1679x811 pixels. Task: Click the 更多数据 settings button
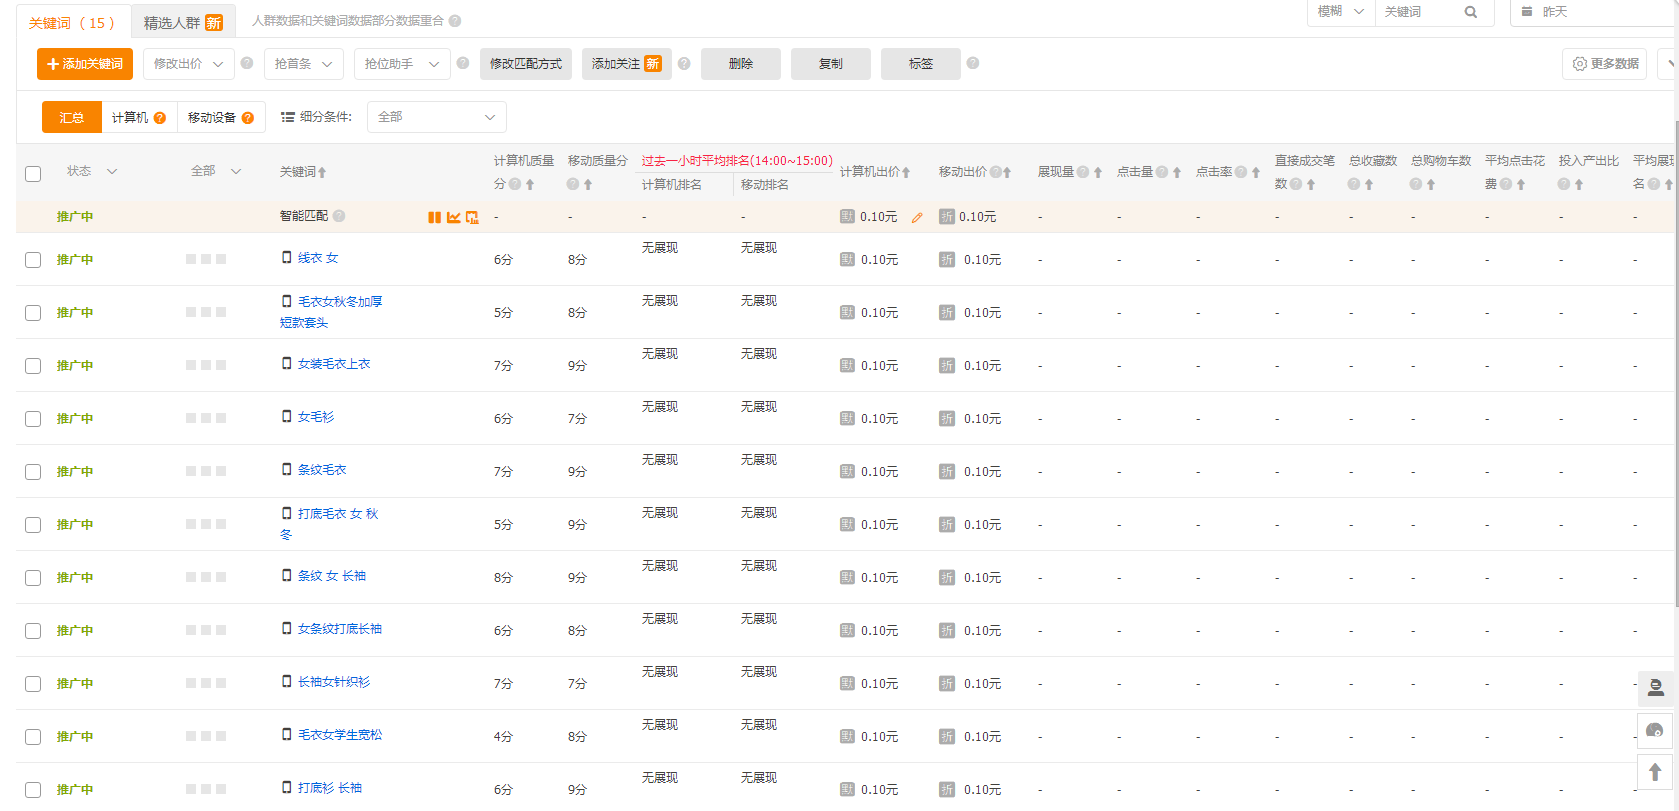click(x=1605, y=64)
